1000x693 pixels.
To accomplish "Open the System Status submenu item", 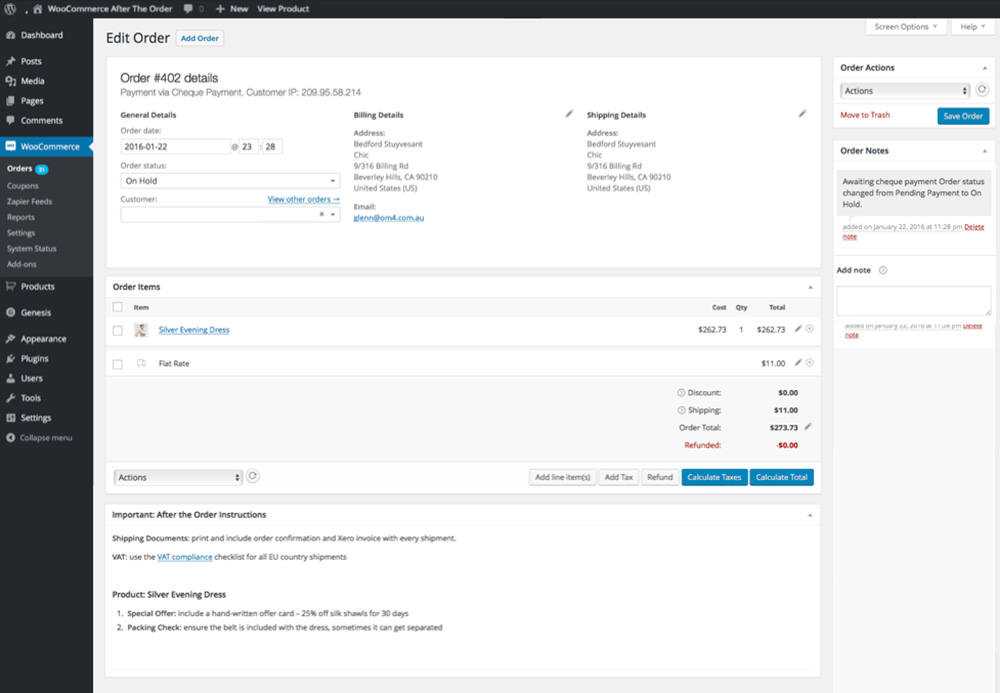I will pyautogui.click(x=32, y=249).
